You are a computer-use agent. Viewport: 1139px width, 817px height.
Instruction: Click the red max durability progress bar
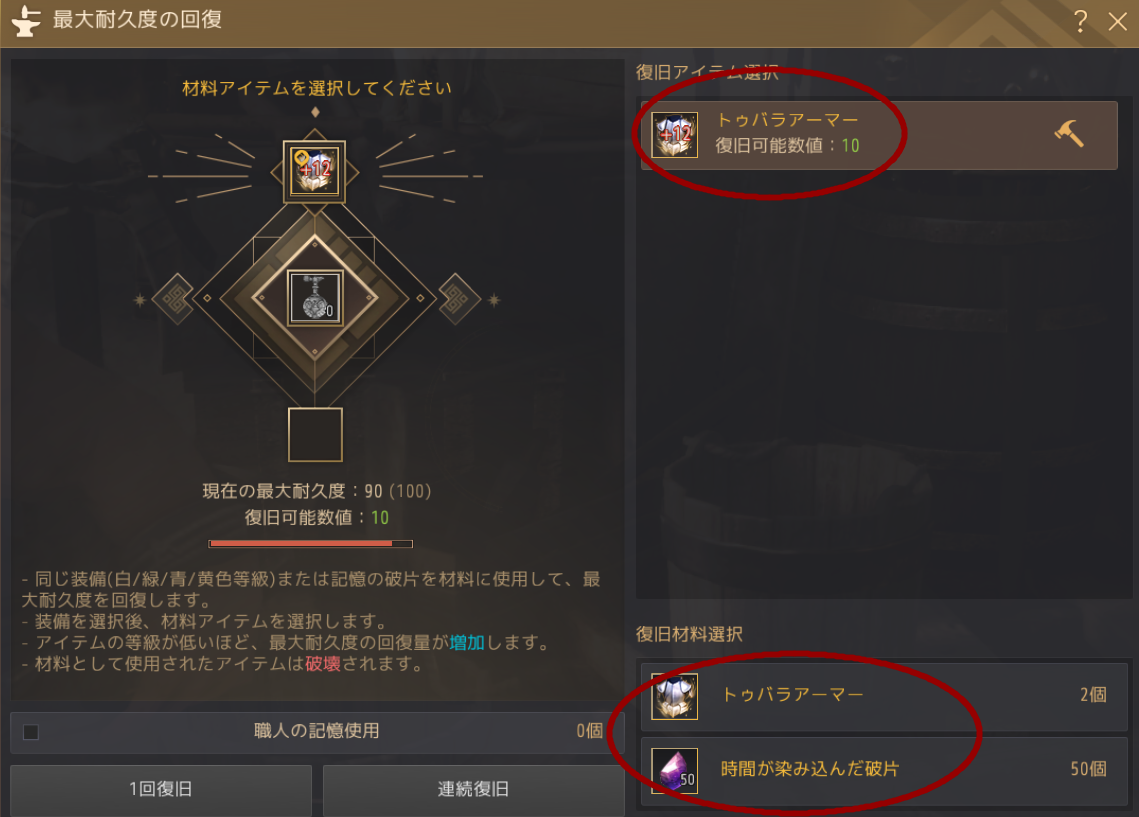click(311, 543)
